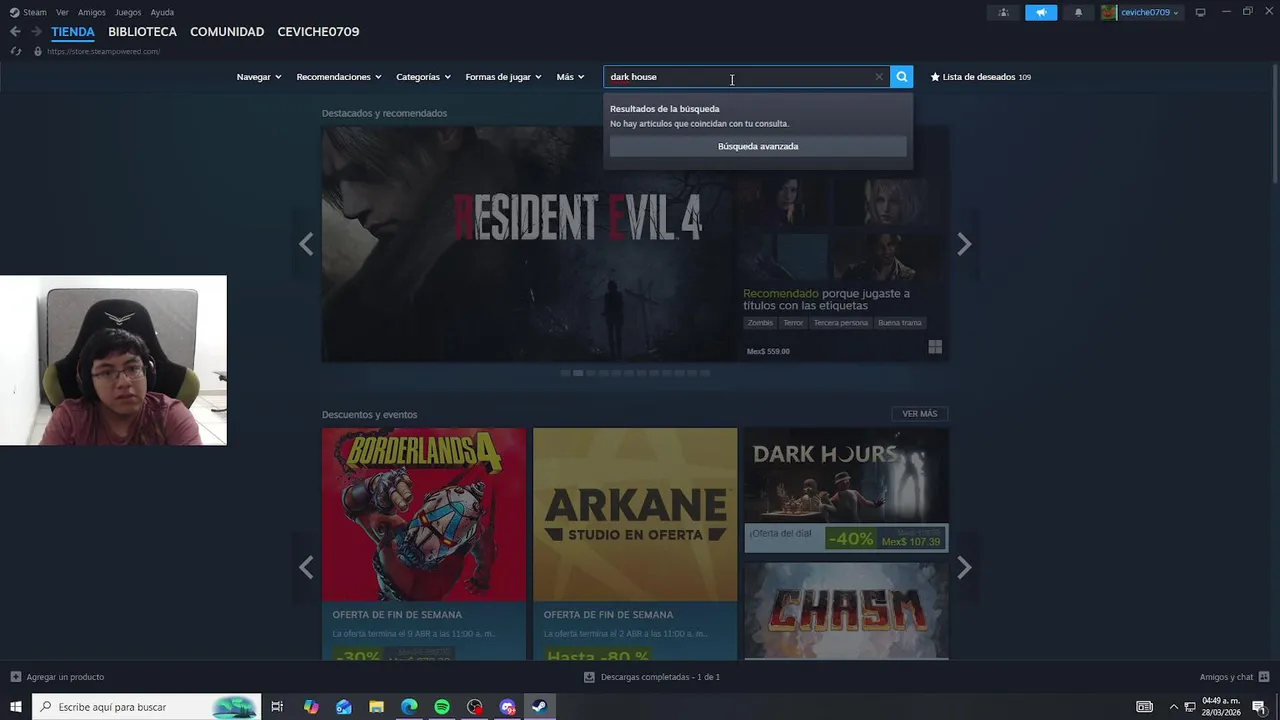Open Microsoft Edge from the taskbar

pos(409,707)
